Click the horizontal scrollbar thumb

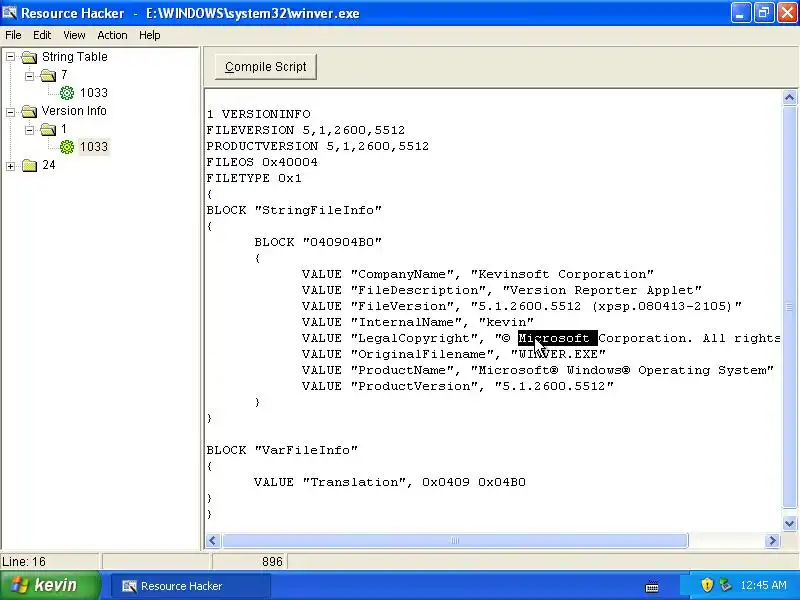[455, 540]
